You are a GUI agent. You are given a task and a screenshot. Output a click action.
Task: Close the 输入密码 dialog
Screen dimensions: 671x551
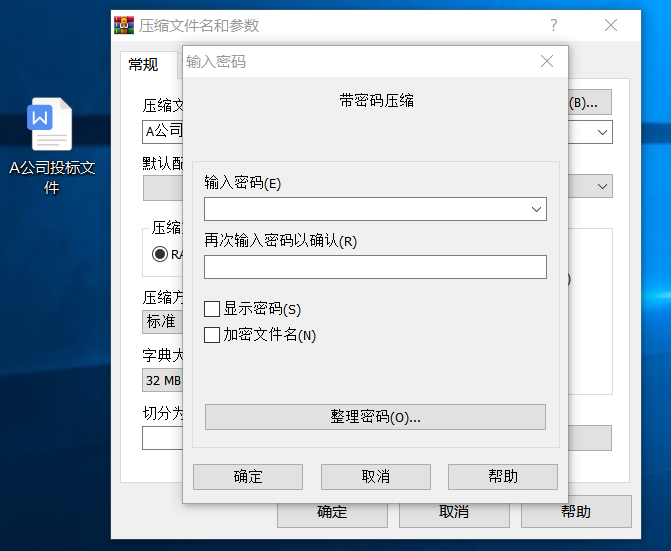click(x=547, y=61)
